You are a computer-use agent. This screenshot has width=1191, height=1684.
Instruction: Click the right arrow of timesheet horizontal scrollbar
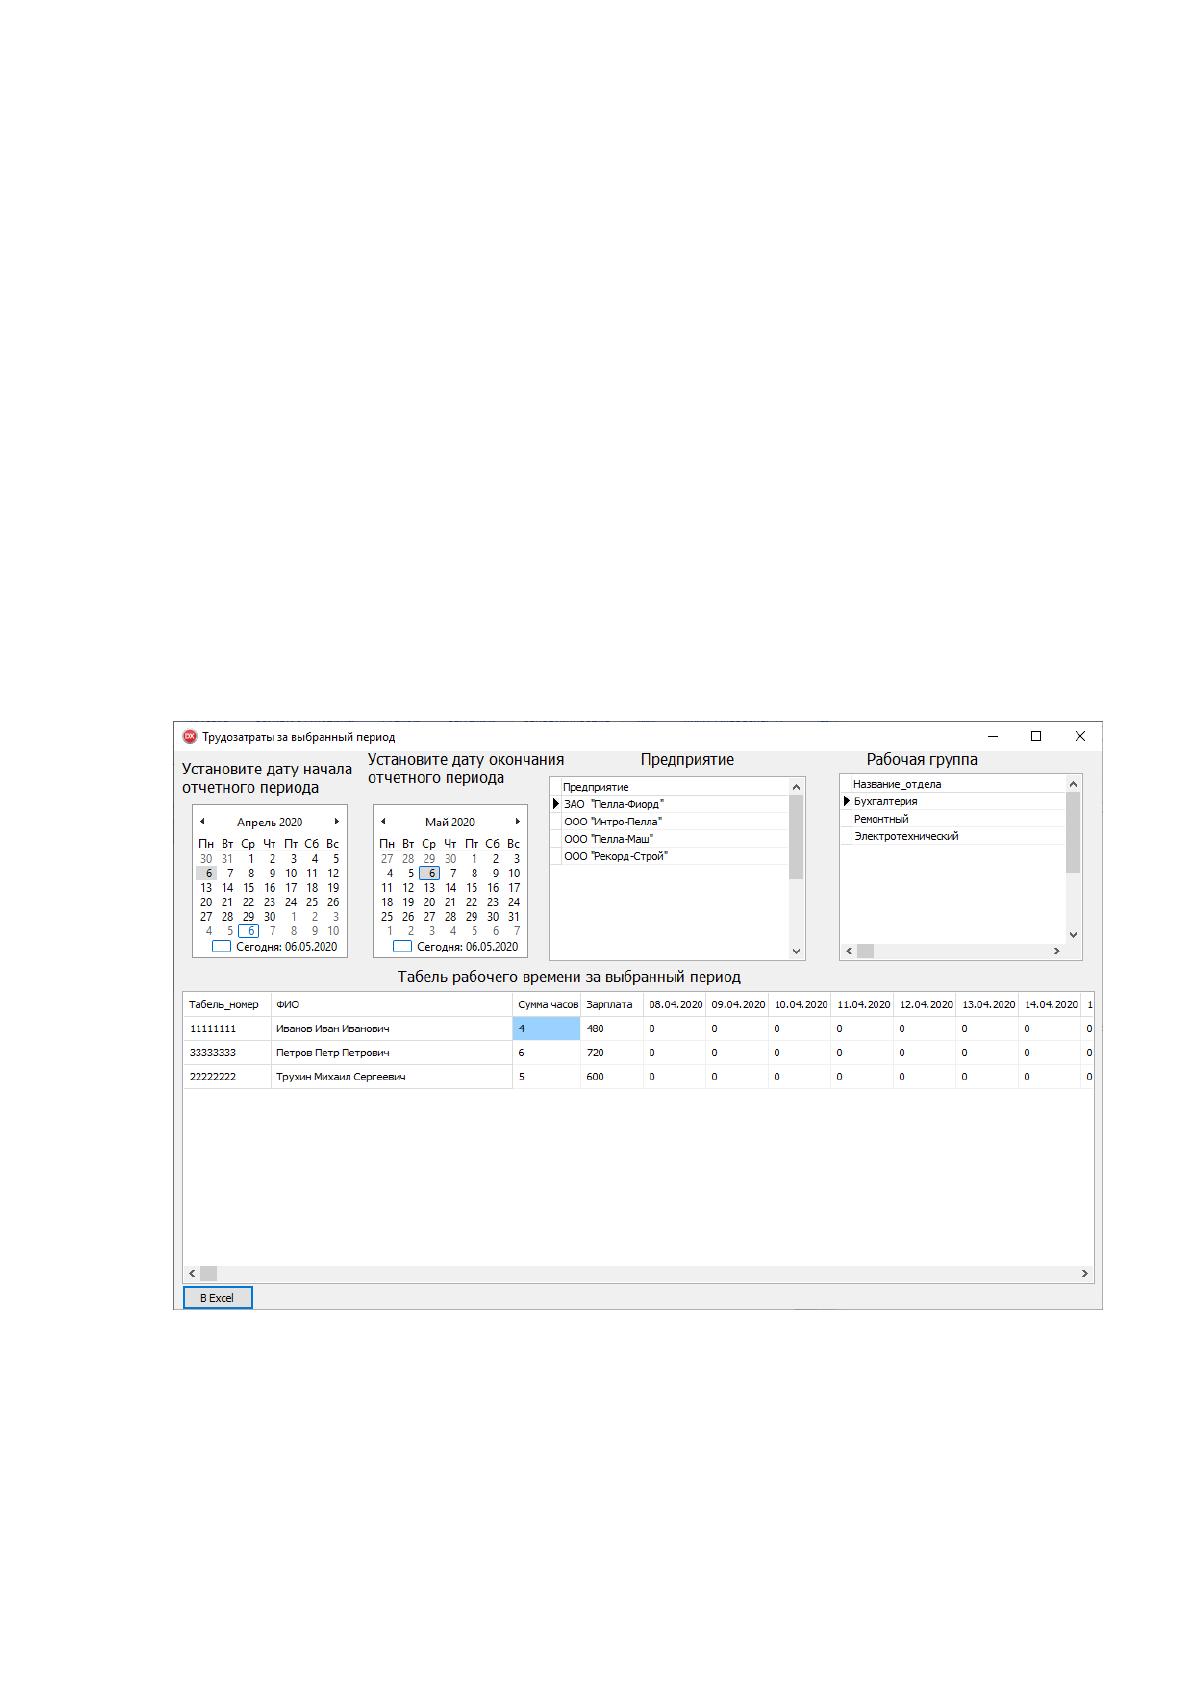1085,1273
